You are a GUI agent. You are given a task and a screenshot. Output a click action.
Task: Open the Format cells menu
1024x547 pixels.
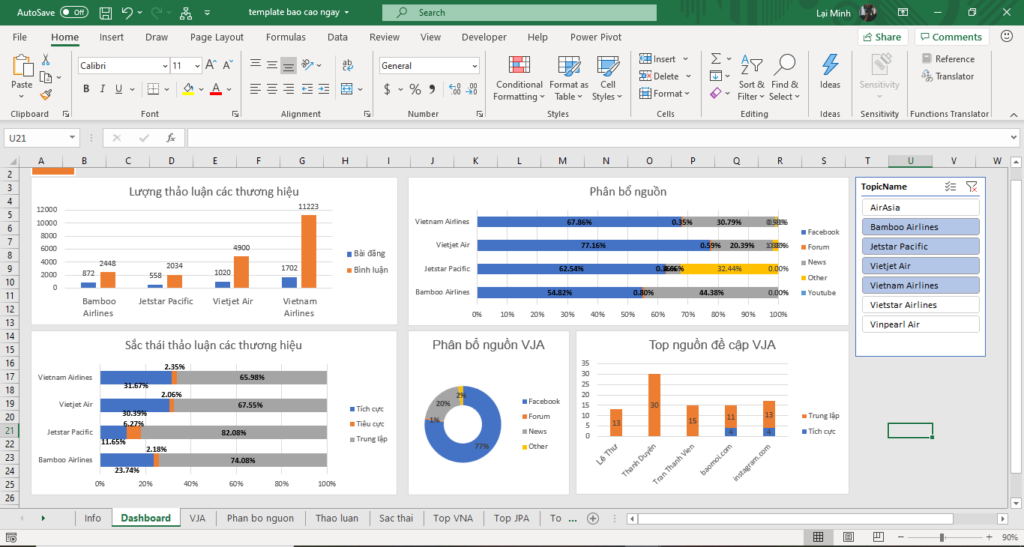[664, 94]
